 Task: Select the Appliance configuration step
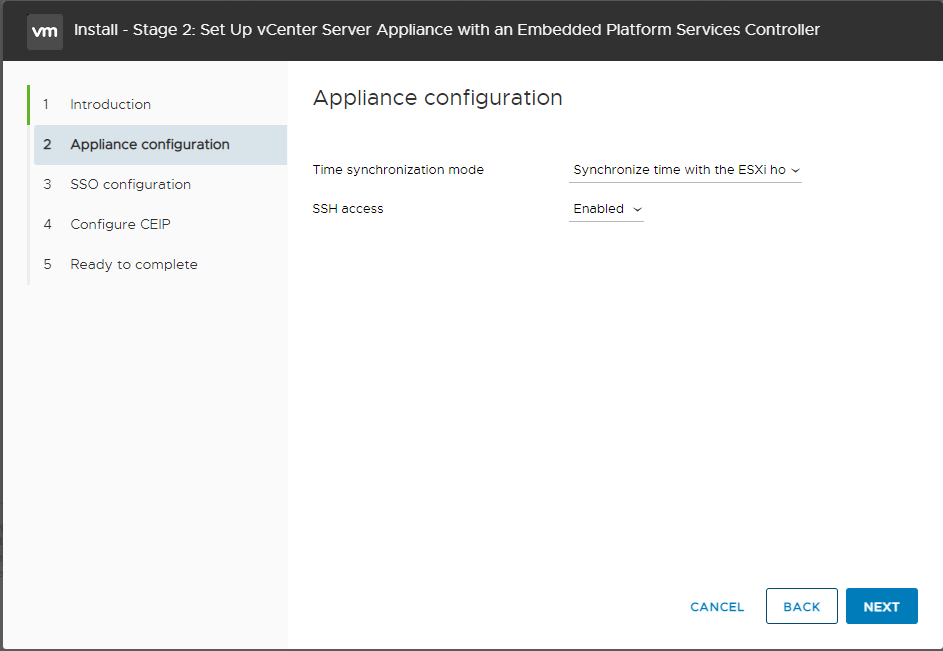tap(160, 145)
